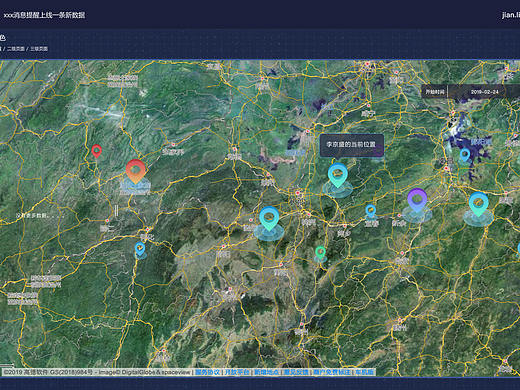The image size is (520, 390).
Task: Select the small green map marker
Action: 320,253
